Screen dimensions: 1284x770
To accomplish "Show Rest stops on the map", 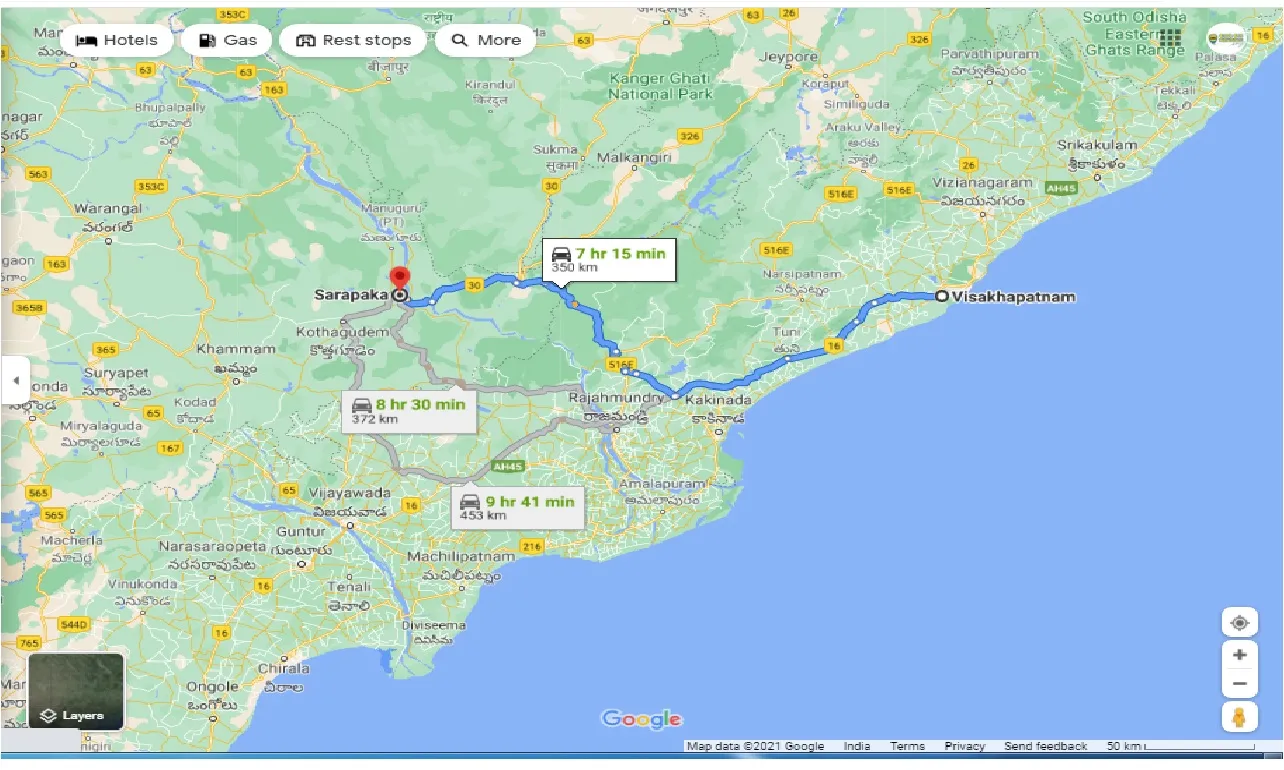I will [354, 40].
